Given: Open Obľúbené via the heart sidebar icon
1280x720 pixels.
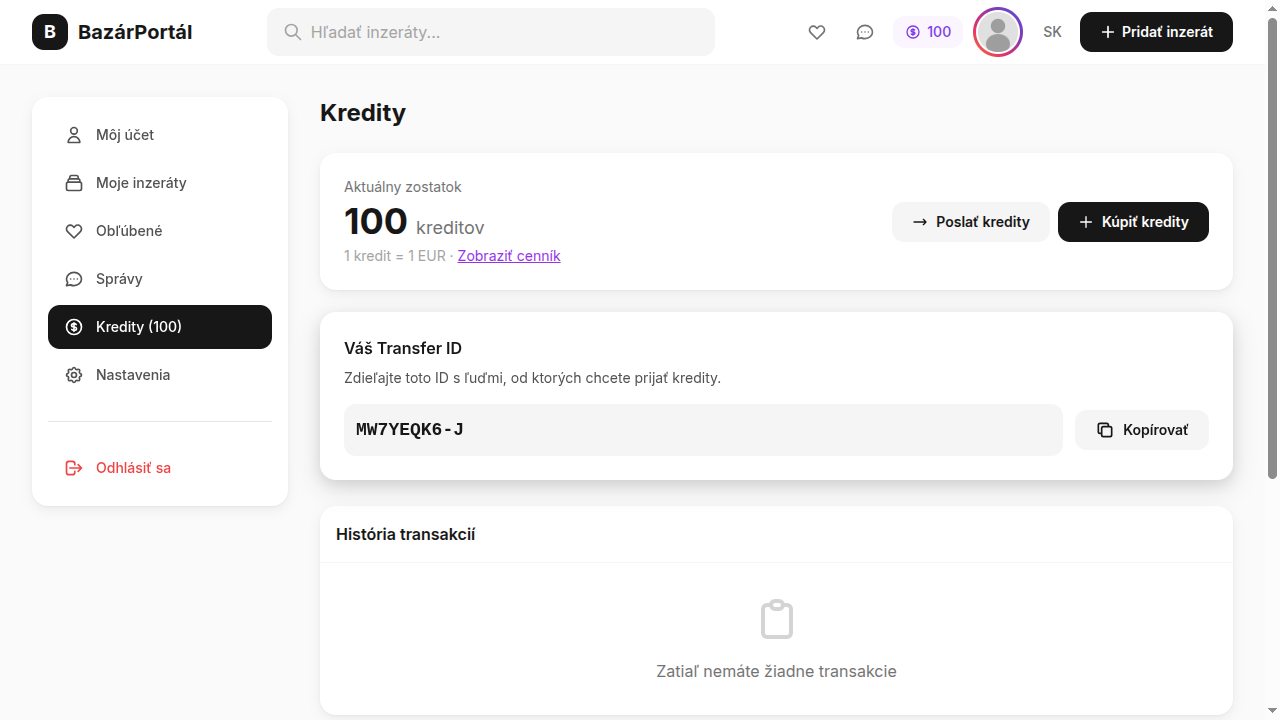Looking at the screenshot, I should 73,230.
